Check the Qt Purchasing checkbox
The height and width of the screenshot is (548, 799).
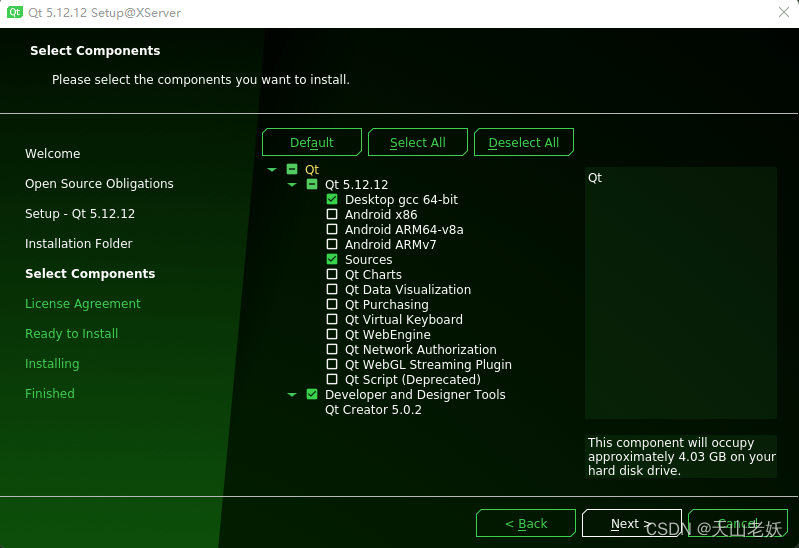coord(332,304)
